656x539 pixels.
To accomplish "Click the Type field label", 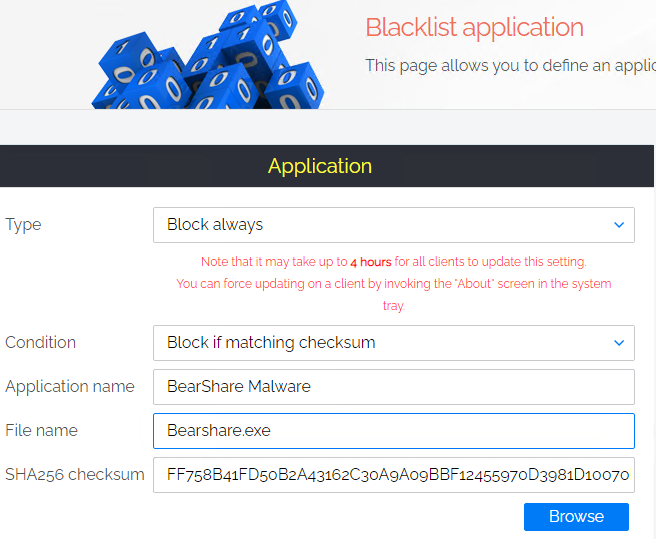I will pos(23,225).
